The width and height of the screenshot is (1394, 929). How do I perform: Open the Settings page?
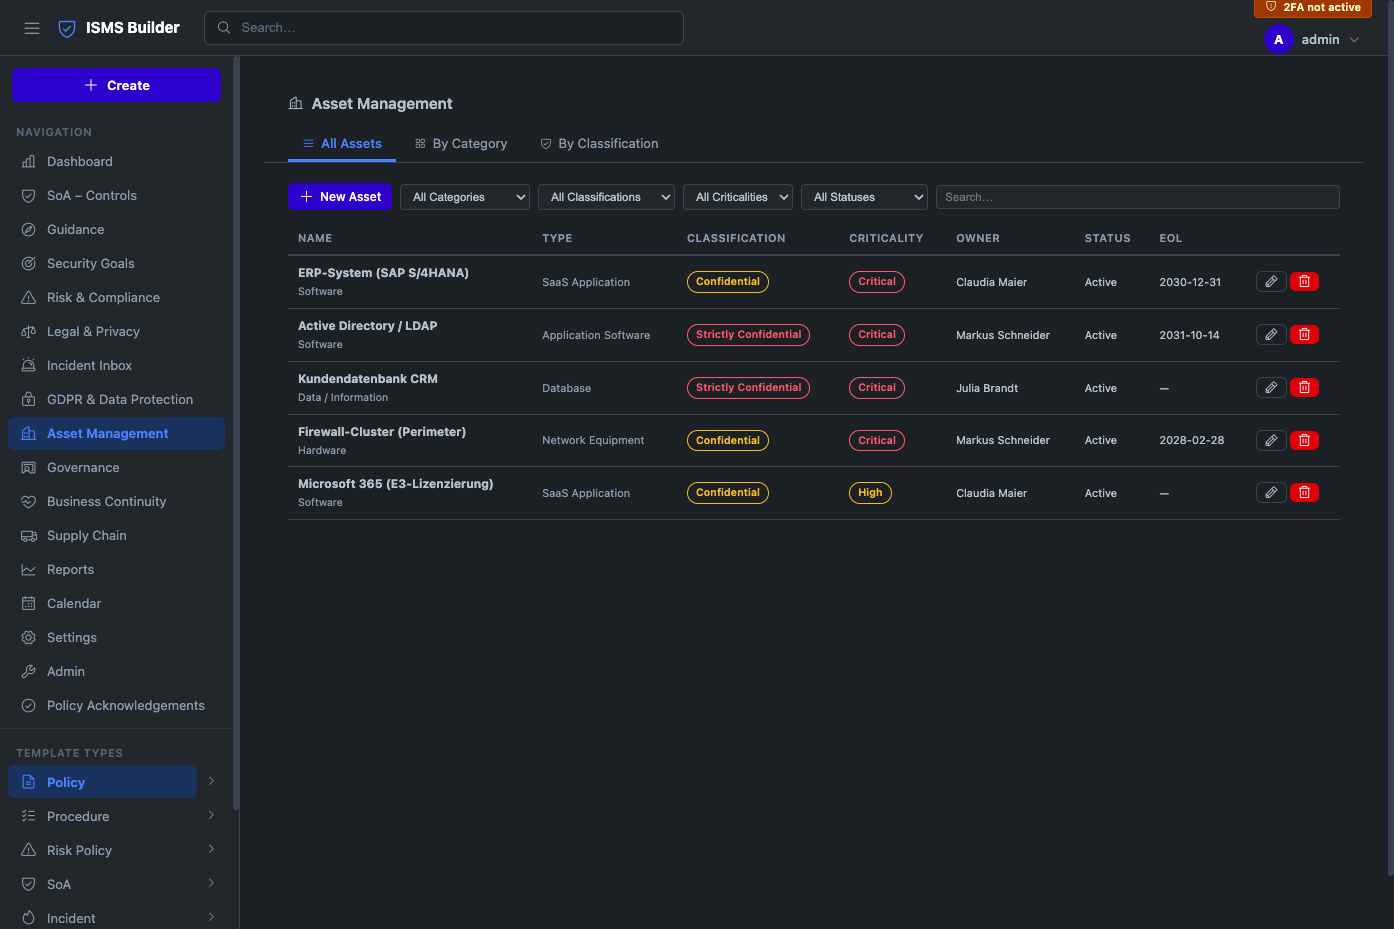116,638
